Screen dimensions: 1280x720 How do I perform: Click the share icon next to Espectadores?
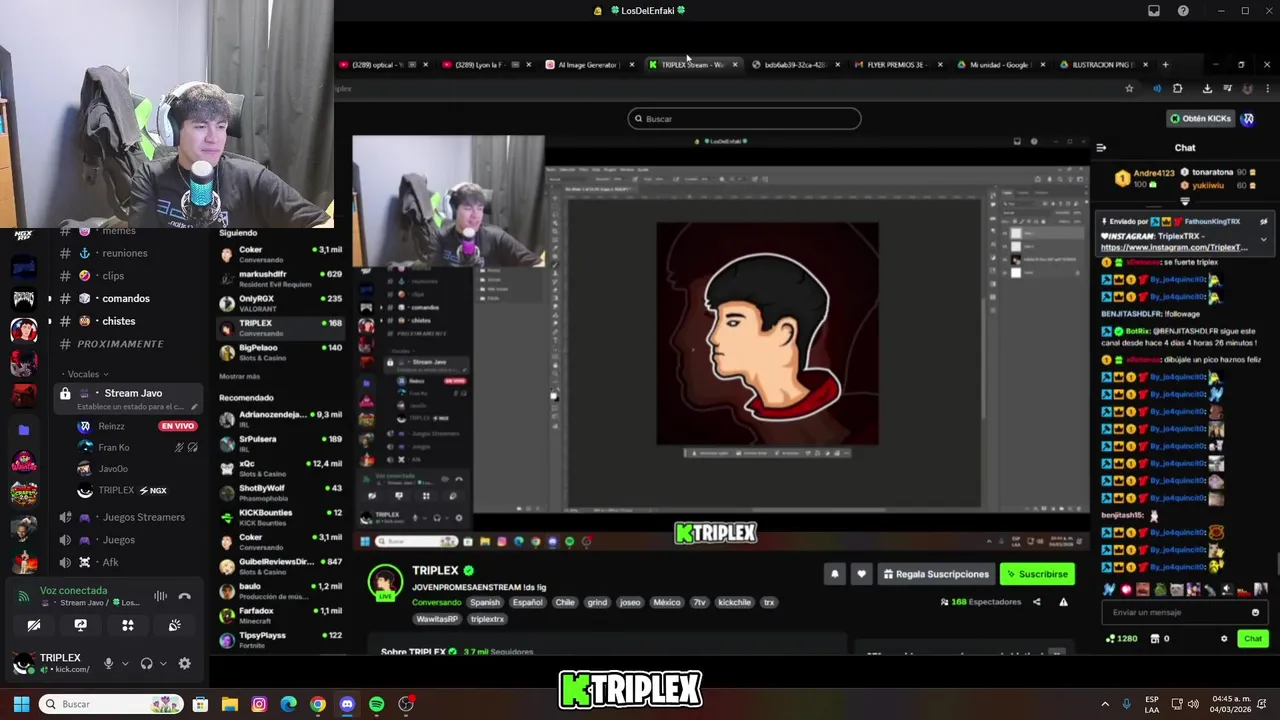point(1036,602)
